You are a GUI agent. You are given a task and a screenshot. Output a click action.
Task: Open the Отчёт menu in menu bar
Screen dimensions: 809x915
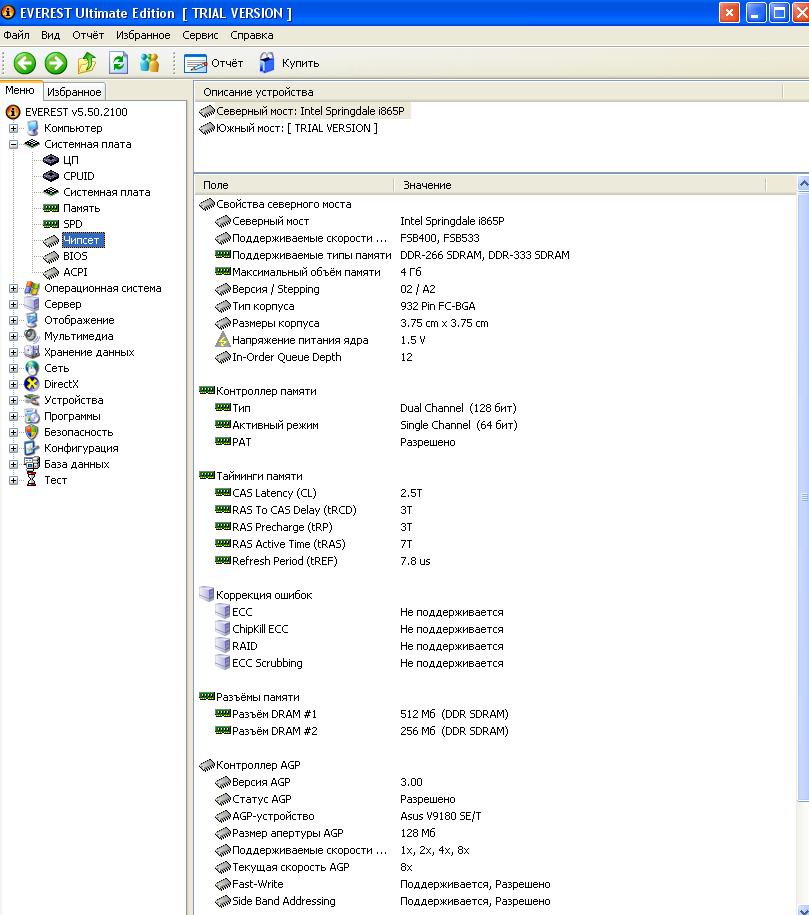pos(88,35)
